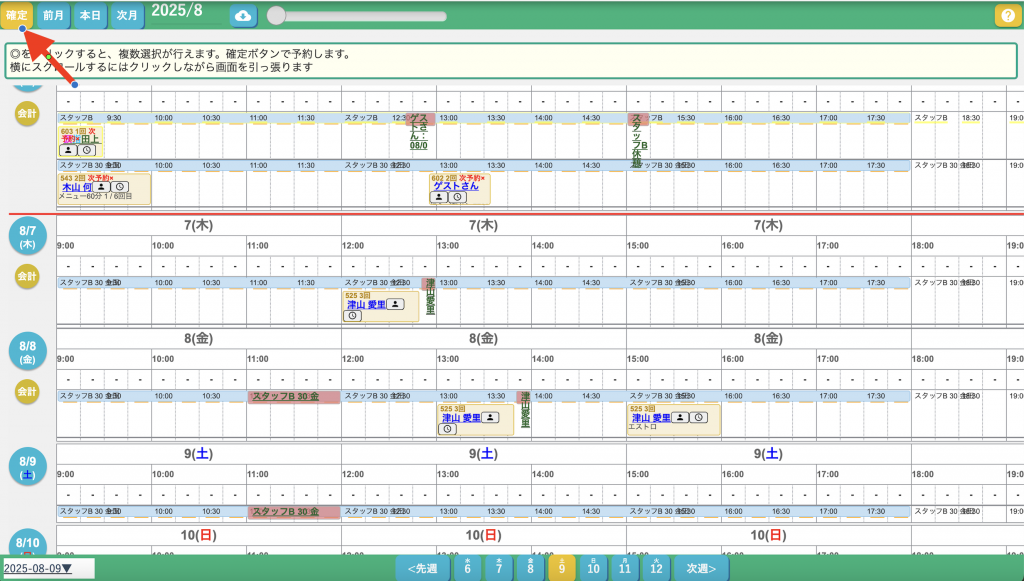The width and height of the screenshot is (1024, 581).
Task: Select day 10 (日) in bottom bar
Action: (593, 568)
